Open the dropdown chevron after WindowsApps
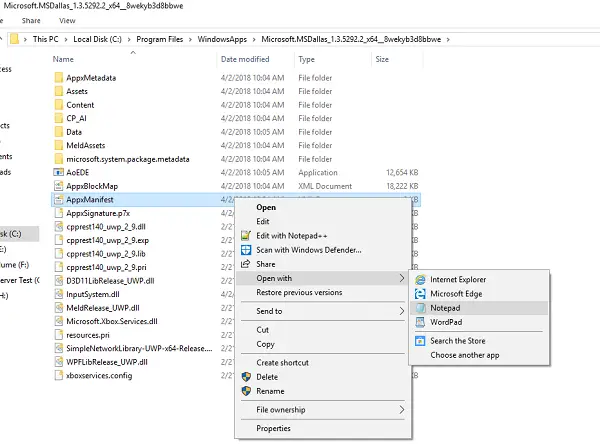 254,39
